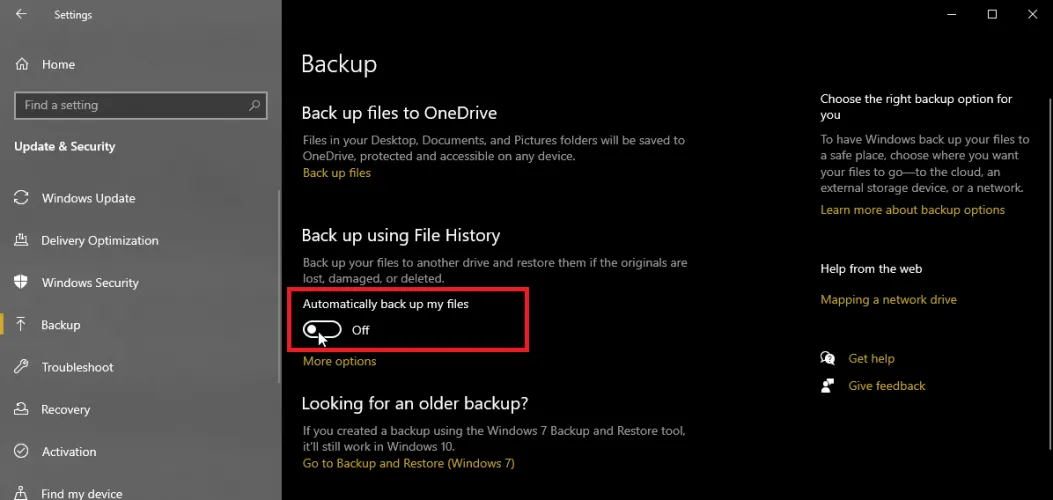This screenshot has width=1053, height=500.
Task: Click the Troubleshoot wrench icon
Action: pos(21,367)
